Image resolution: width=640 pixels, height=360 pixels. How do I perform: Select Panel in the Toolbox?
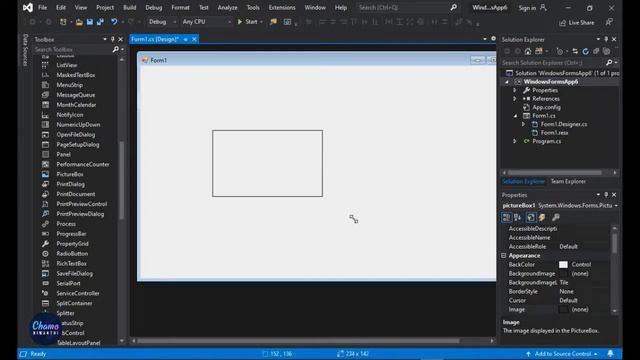[63, 154]
